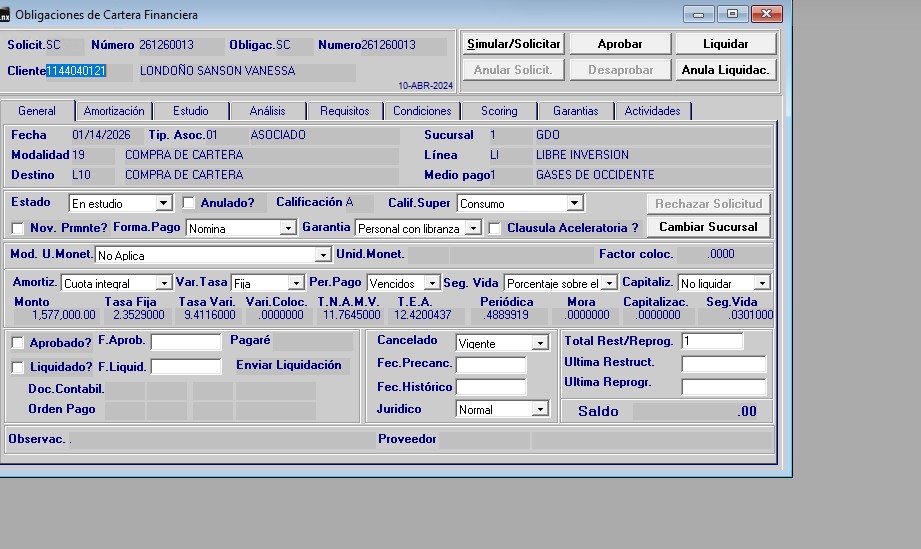This screenshot has width=921, height=549.
Task: Toggle the Clausula Aceleratoria checkbox
Action: pos(495,229)
